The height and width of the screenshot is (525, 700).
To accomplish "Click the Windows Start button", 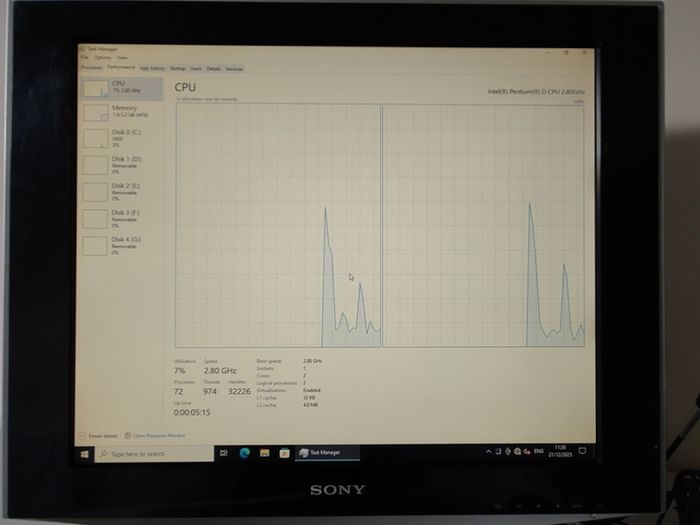I will (84, 454).
